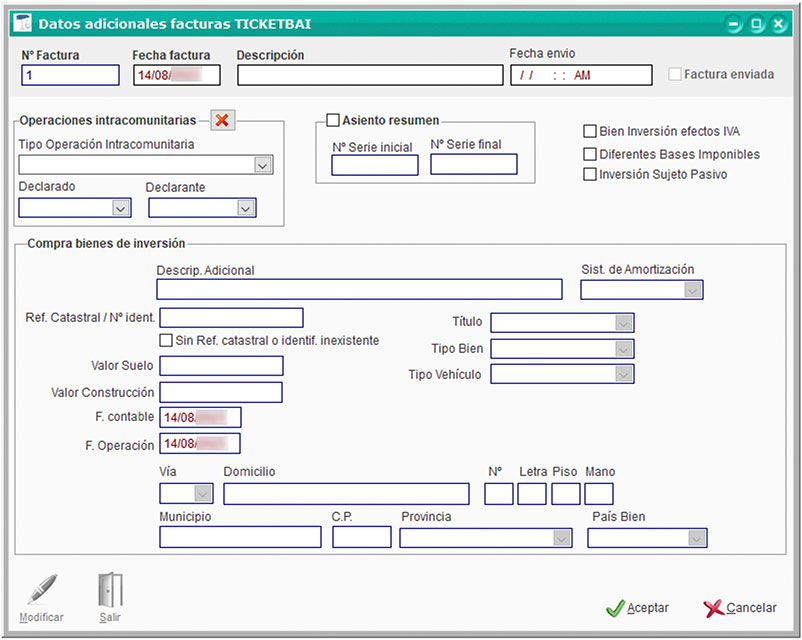Click the Nº address number field
Viewport: 802px width, 640px height.
click(x=499, y=494)
